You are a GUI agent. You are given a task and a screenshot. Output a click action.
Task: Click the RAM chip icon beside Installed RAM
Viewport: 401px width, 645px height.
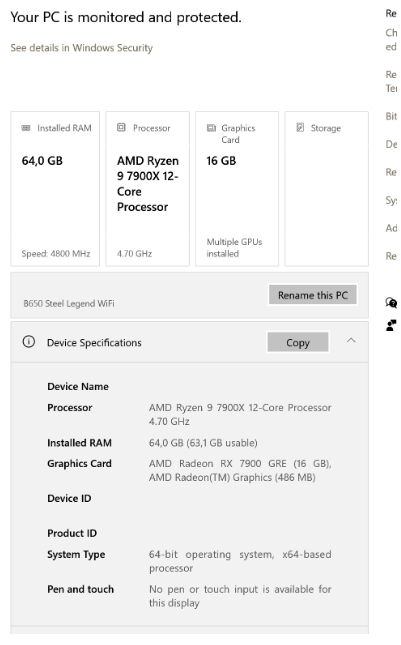[x=26, y=128]
